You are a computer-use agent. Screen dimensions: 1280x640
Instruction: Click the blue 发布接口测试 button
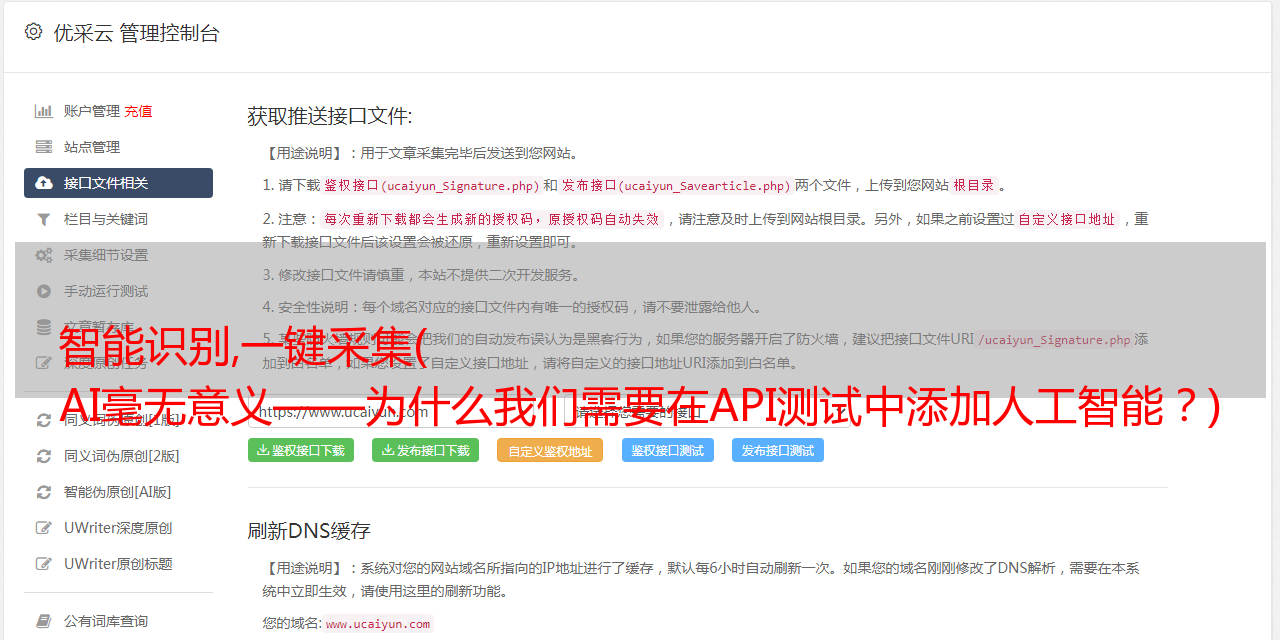[x=778, y=450]
